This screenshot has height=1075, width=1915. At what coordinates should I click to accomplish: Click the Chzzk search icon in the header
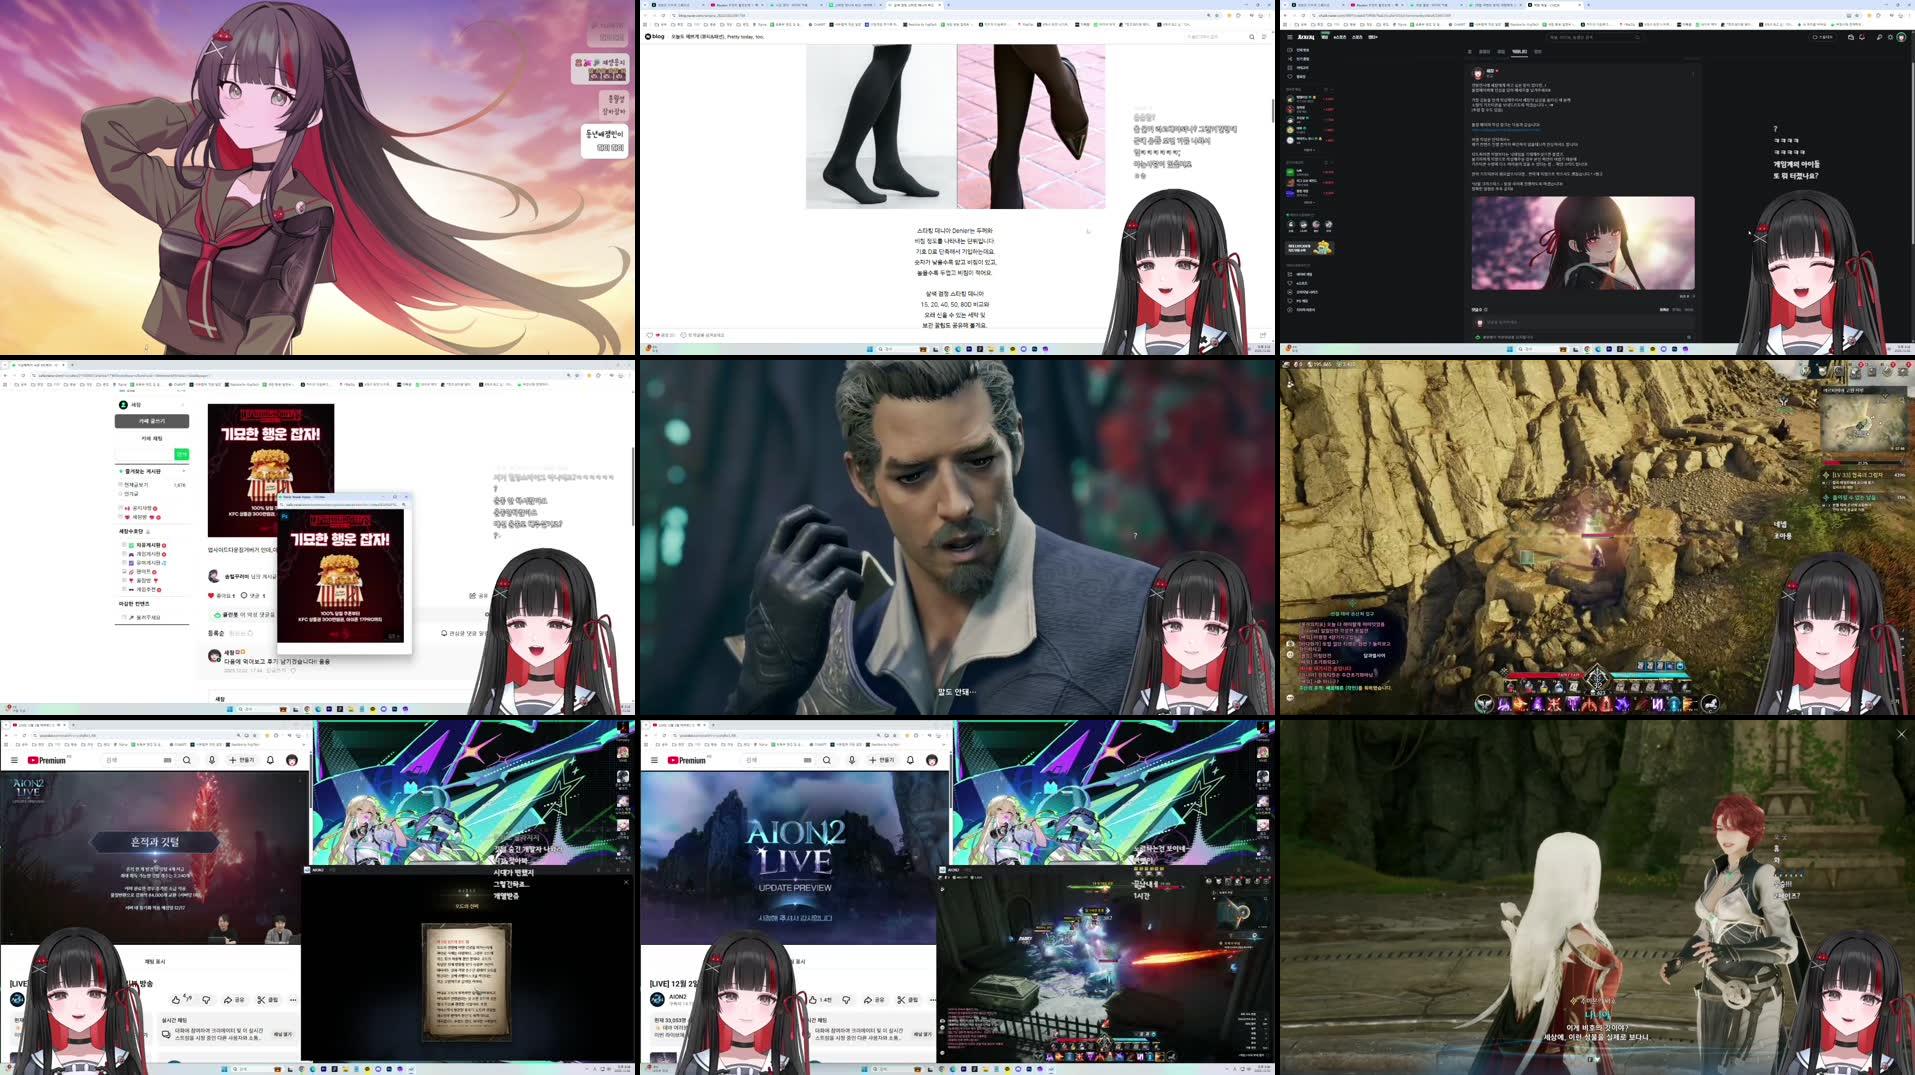pos(1879,38)
